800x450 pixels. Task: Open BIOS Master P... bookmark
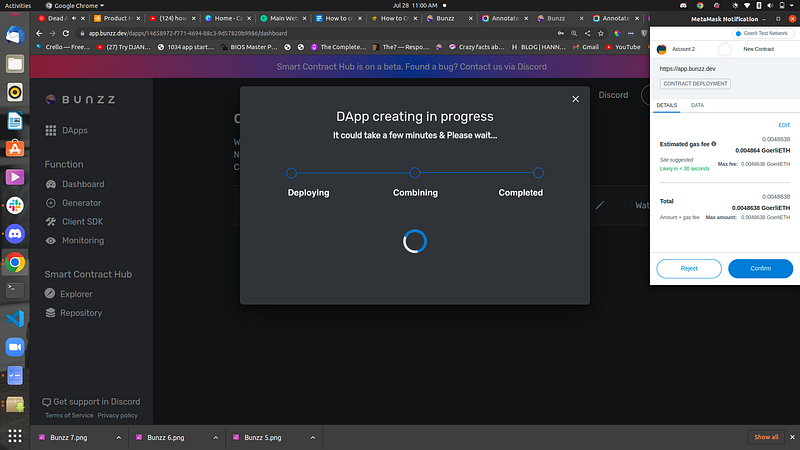[249, 47]
